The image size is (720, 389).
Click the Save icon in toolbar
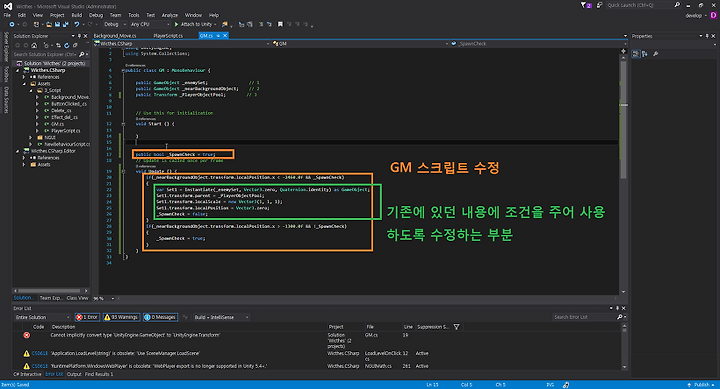coord(57,24)
